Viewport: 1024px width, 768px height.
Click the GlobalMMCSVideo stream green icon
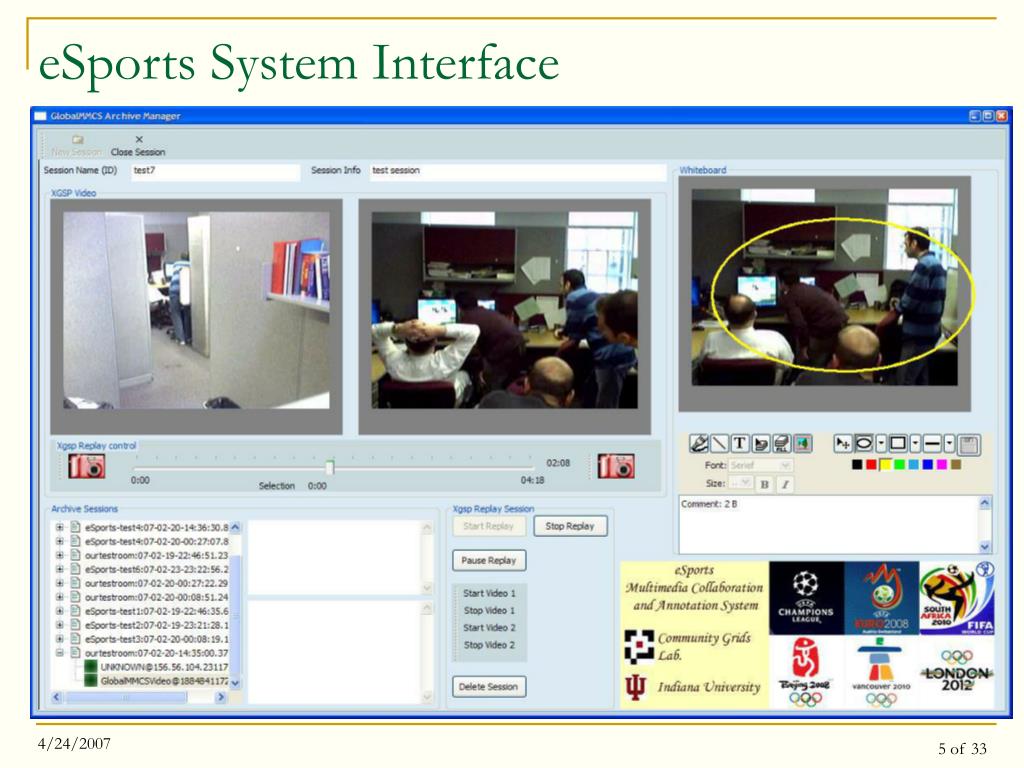[91, 680]
